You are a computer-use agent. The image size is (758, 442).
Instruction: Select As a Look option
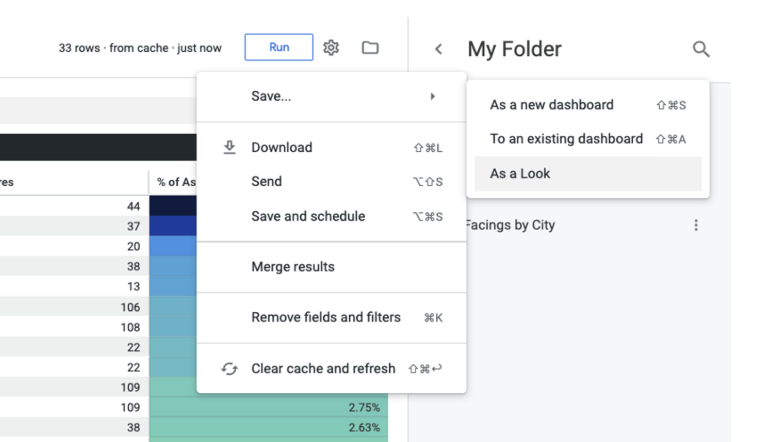(x=588, y=174)
